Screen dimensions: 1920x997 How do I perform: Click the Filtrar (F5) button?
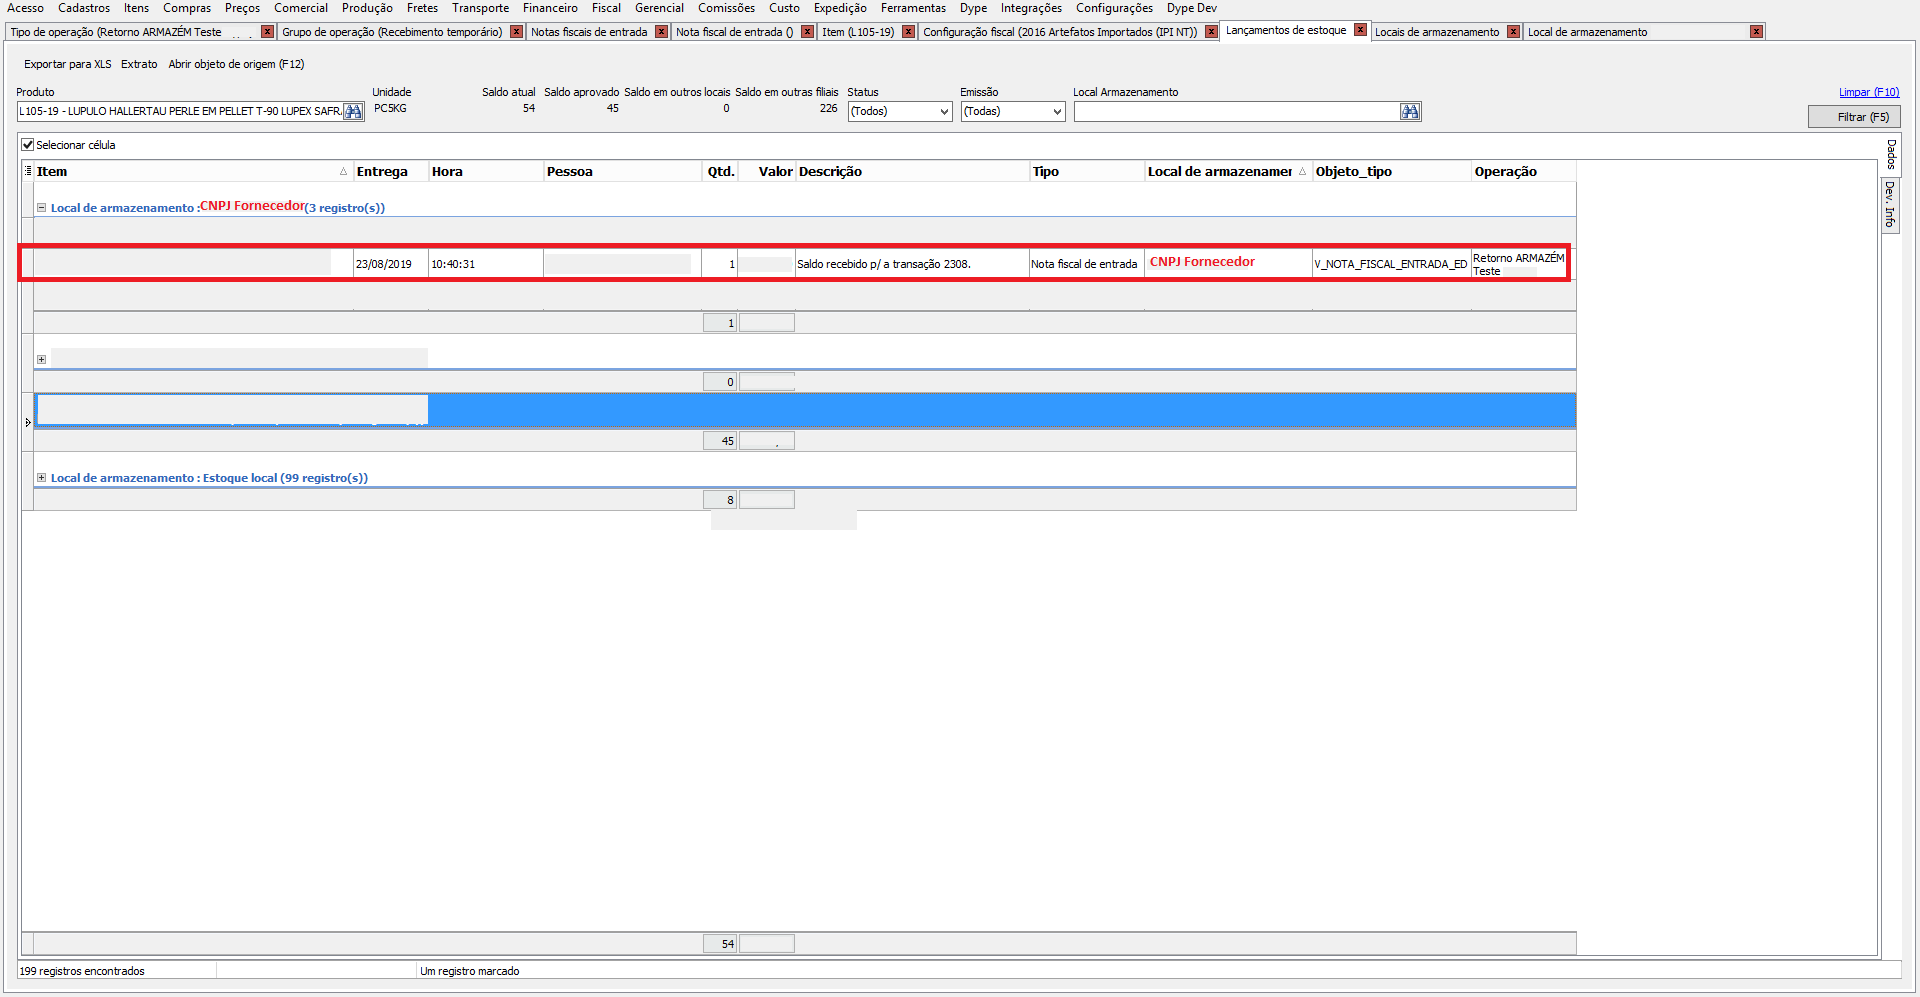click(1854, 117)
